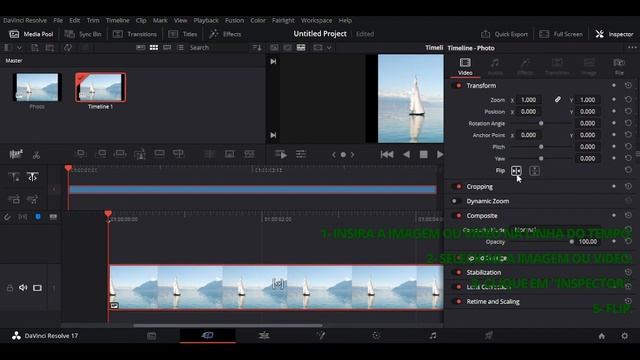Screen dimensions: 640x360
Task: Collapse the Composite section
Action: (482, 216)
